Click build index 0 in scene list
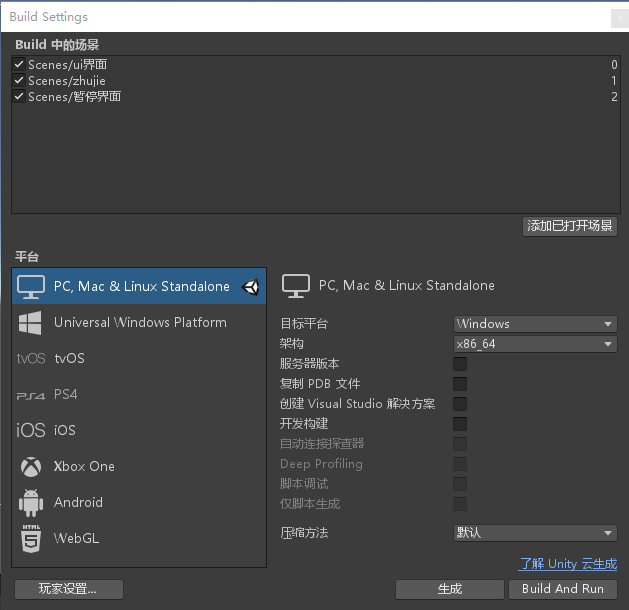Image resolution: width=629 pixels, height=610 pixels. 614,65
